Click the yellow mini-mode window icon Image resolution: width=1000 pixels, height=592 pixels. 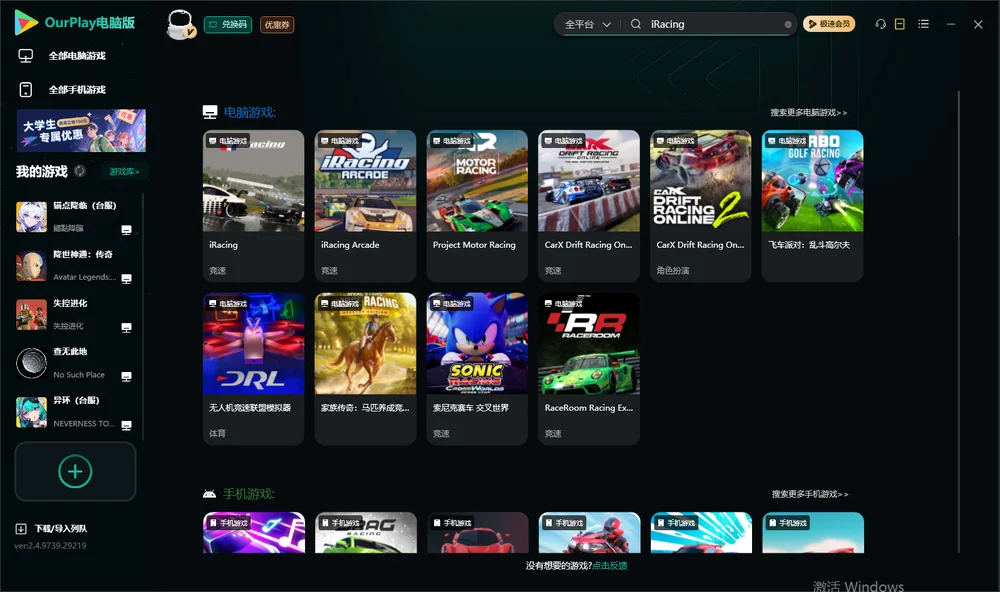899,24
